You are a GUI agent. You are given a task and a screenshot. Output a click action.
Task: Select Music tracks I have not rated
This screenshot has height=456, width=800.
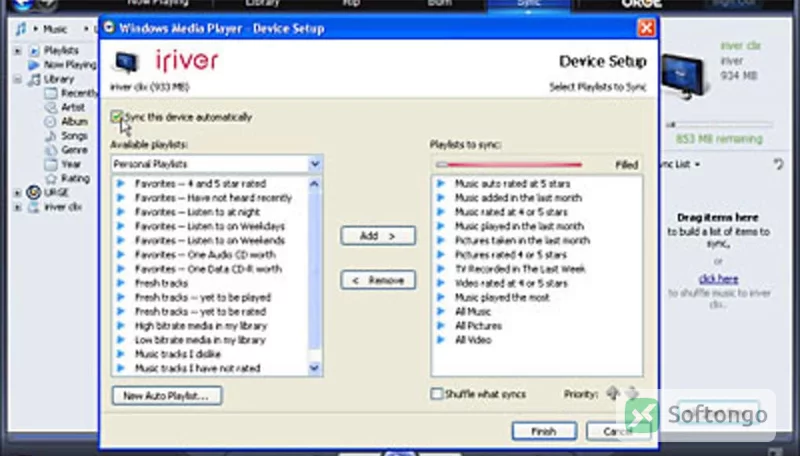pyautogui.click(x=197, y=368)
